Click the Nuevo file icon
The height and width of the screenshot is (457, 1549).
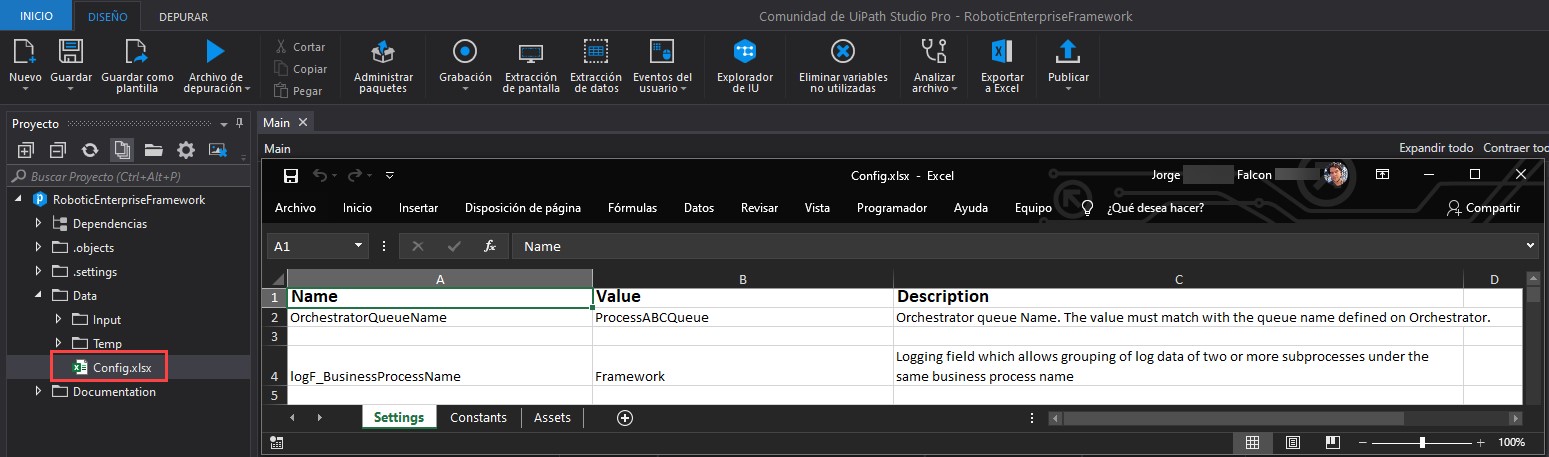[24, 52]
